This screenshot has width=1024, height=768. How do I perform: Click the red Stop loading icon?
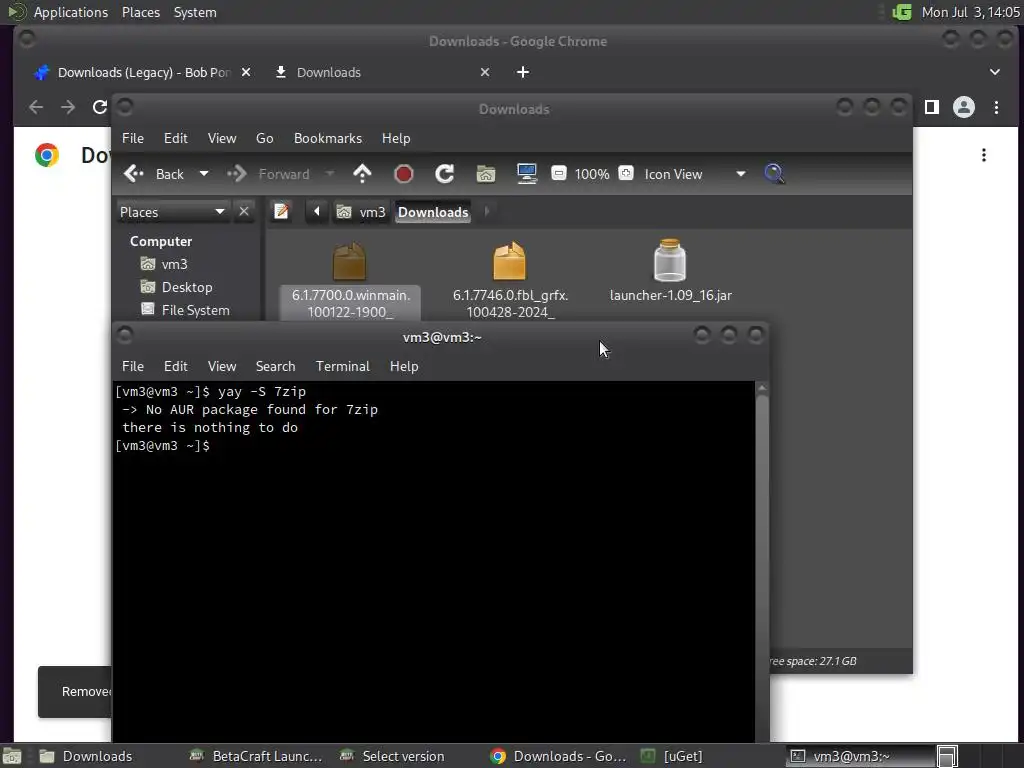(x=404, y=174)
